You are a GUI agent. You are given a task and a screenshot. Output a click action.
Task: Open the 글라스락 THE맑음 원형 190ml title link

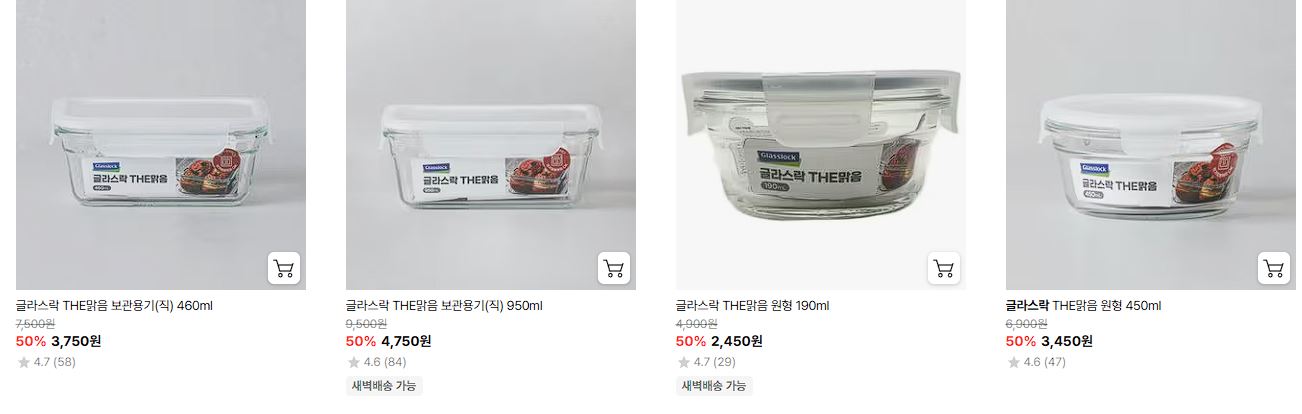coord(752,306)
